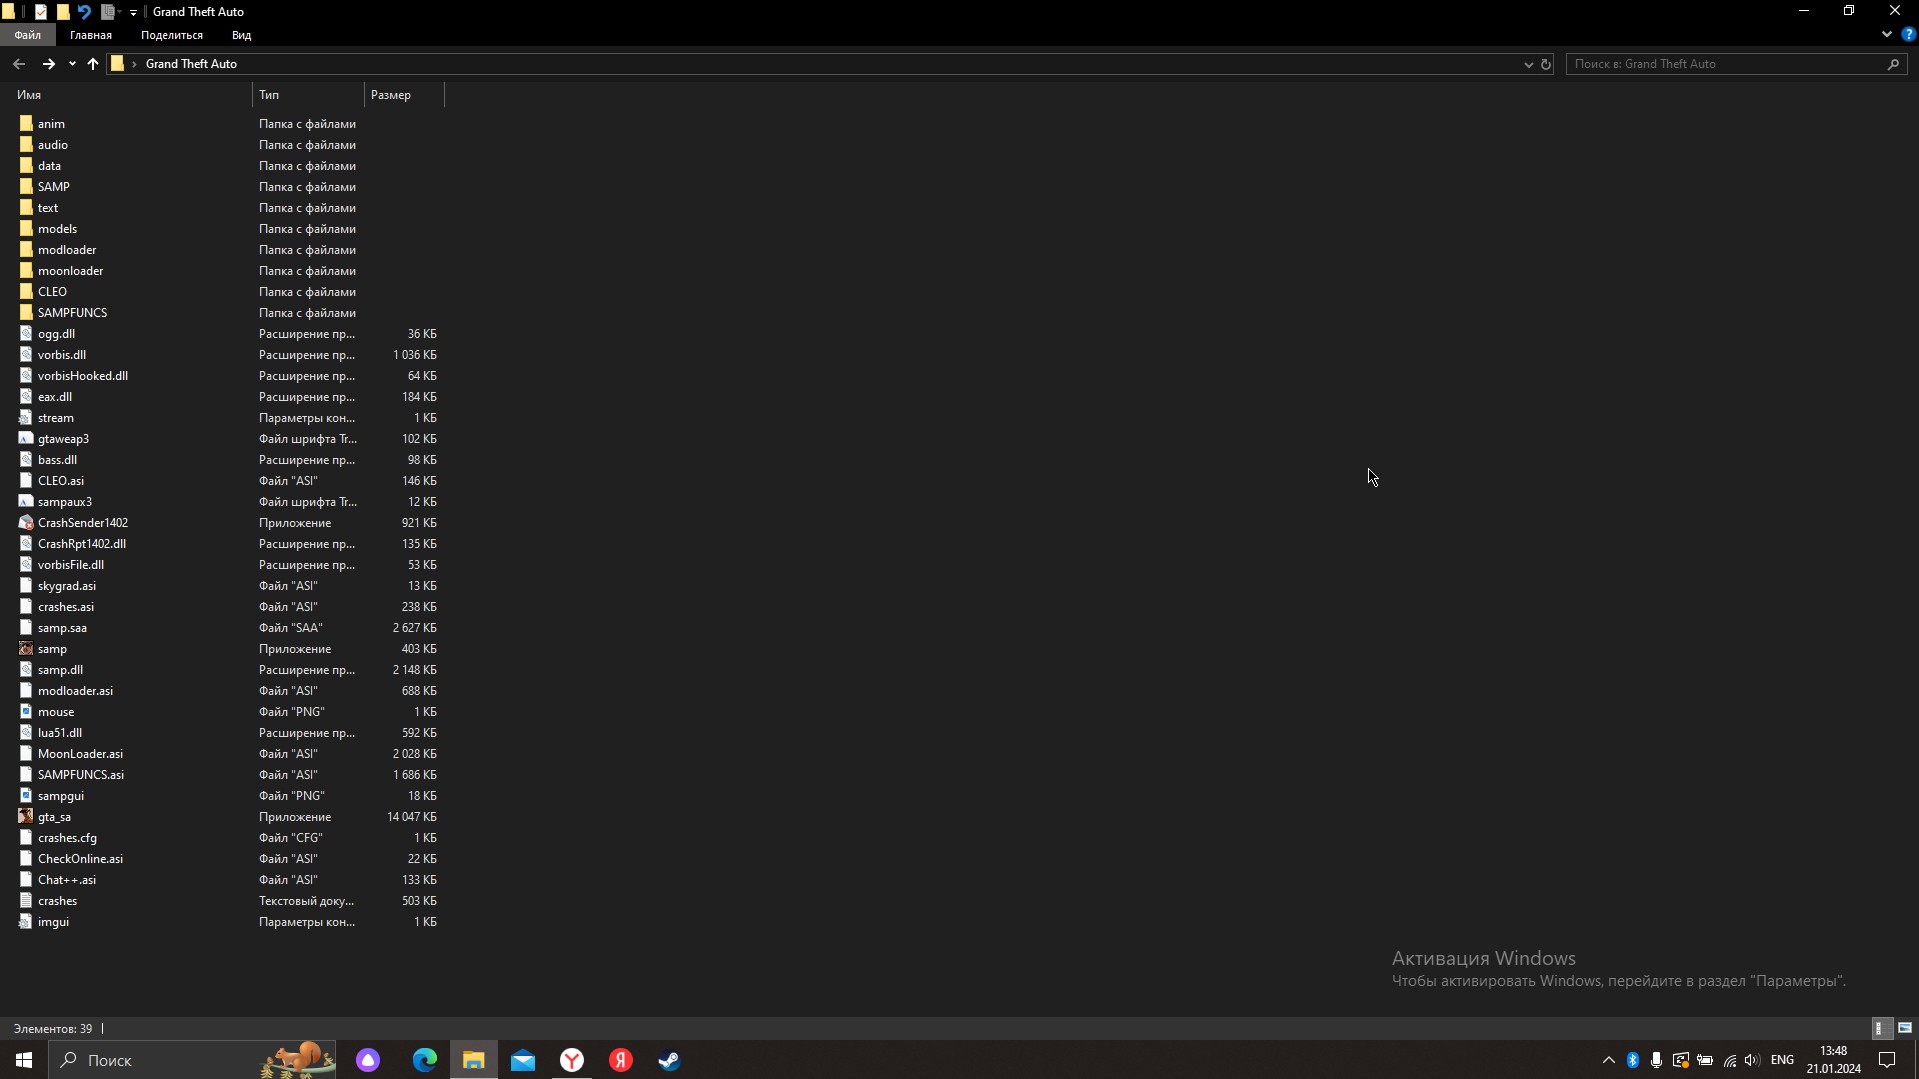Sort files by Размер column header
The height and width of the screenshot is (1079, 1919).
click(x=391, y=95)
